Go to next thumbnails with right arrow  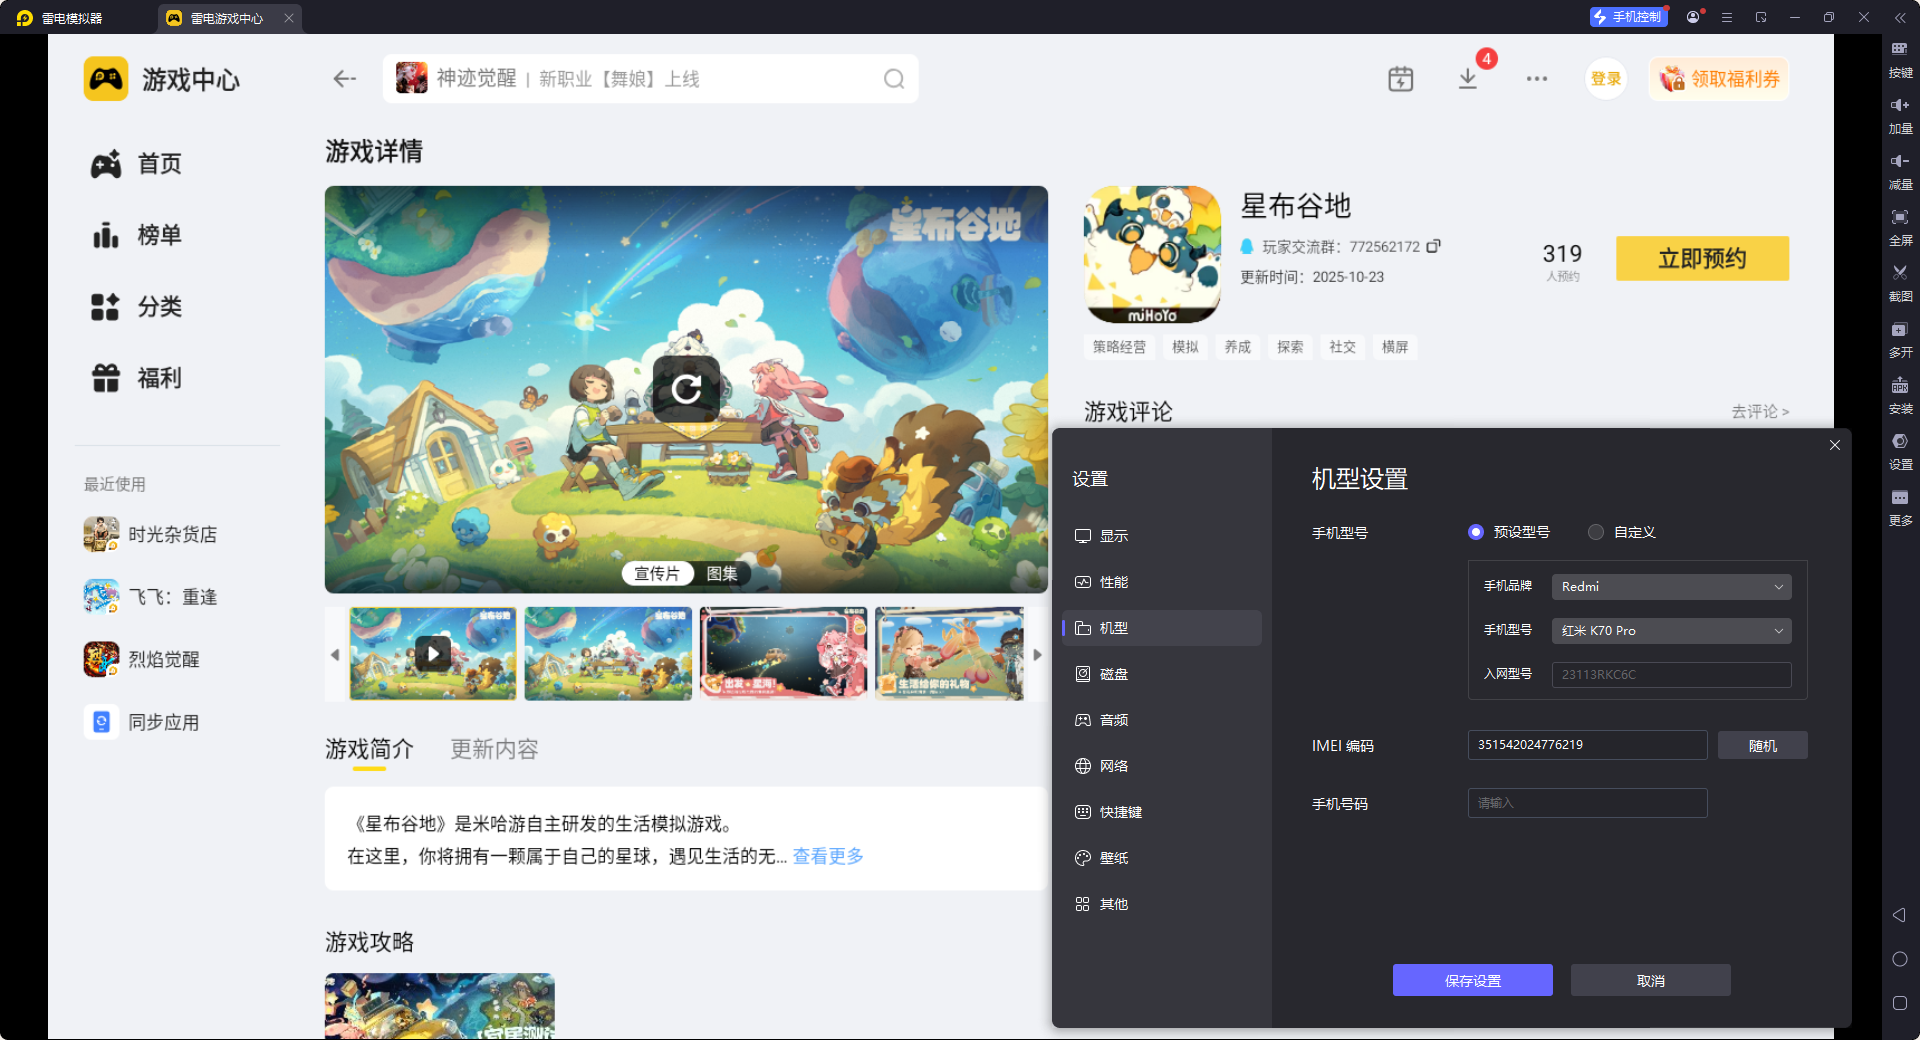[x=1038, y=655]
